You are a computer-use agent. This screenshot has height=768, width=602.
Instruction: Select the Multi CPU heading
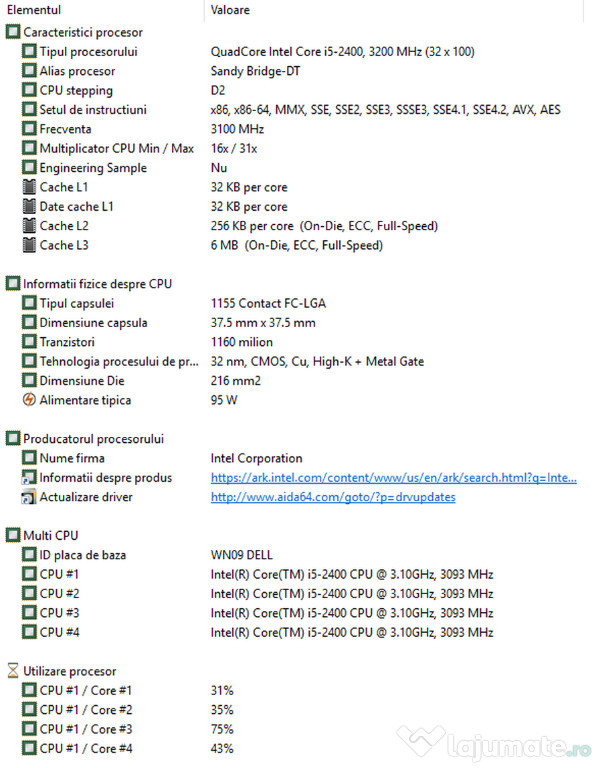[x=50, y=535]
